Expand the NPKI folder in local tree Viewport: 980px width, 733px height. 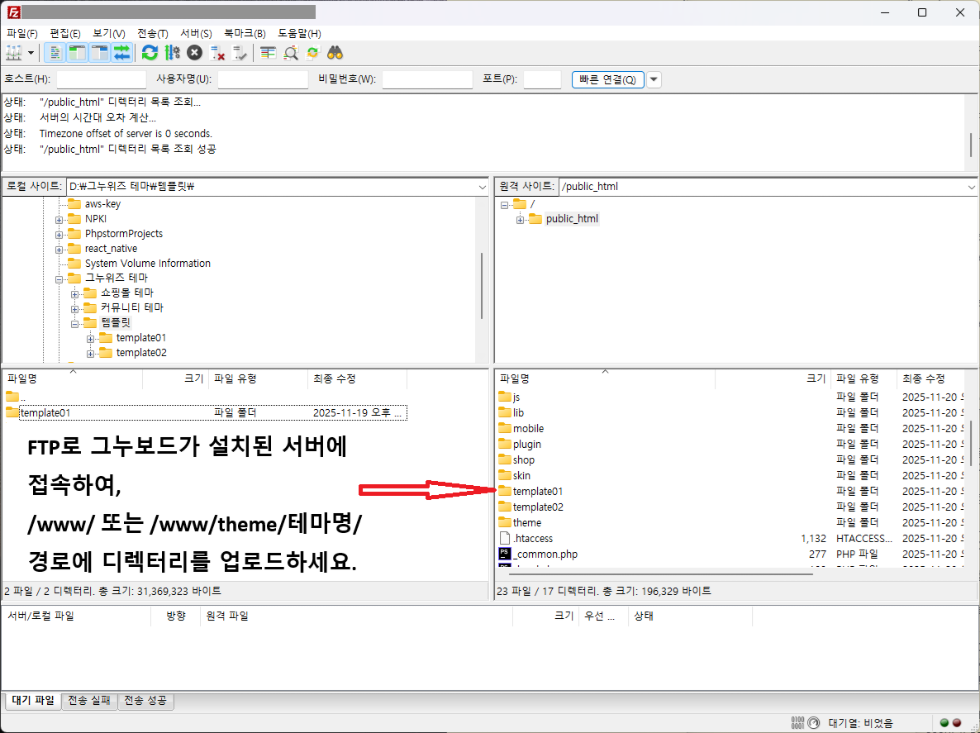[x=60, y=219]
